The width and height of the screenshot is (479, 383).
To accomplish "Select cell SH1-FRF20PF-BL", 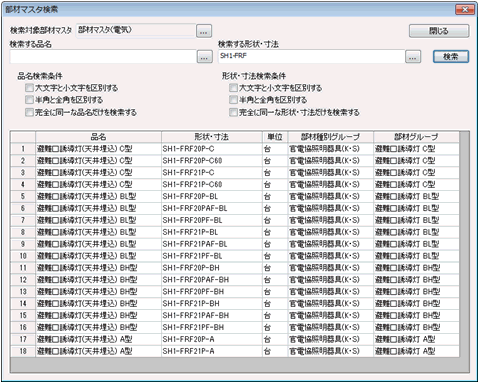I will (x=212, y=220).
